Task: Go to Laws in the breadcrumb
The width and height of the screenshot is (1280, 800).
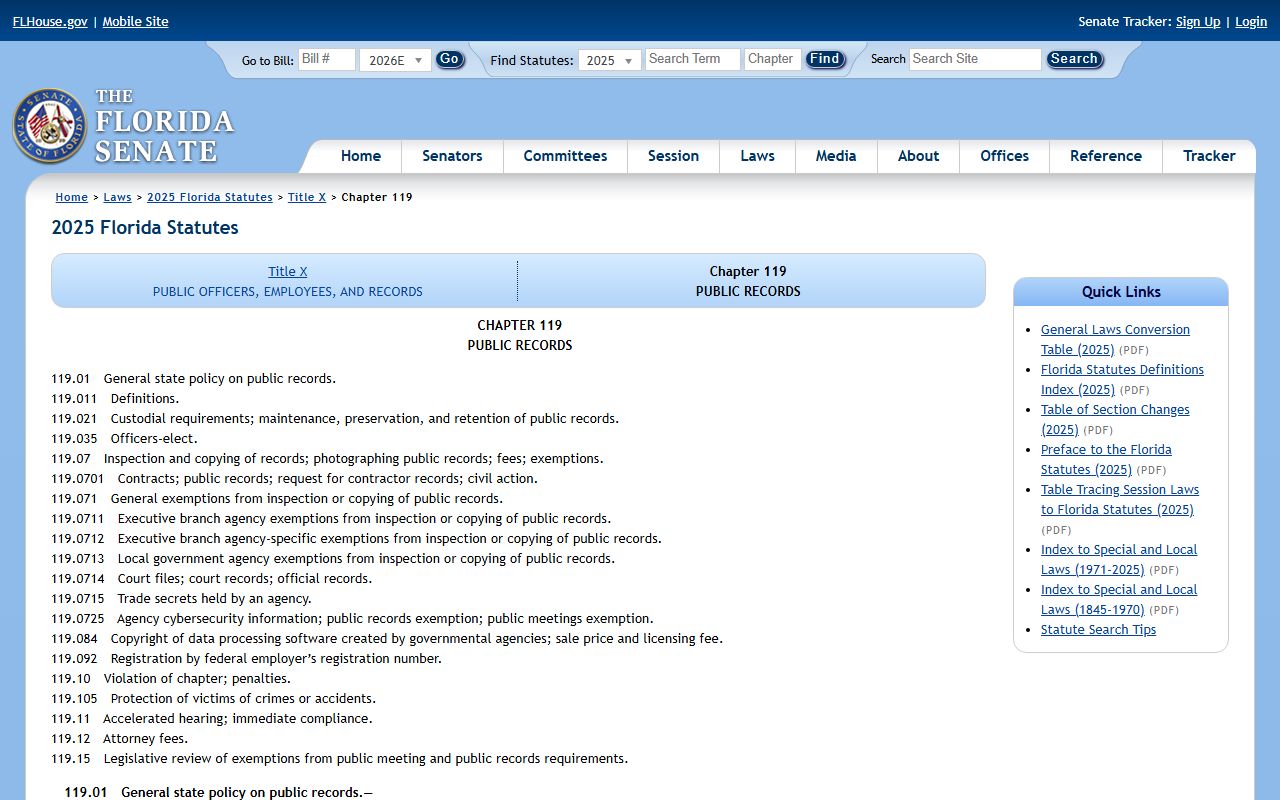Action: point(117,197)
